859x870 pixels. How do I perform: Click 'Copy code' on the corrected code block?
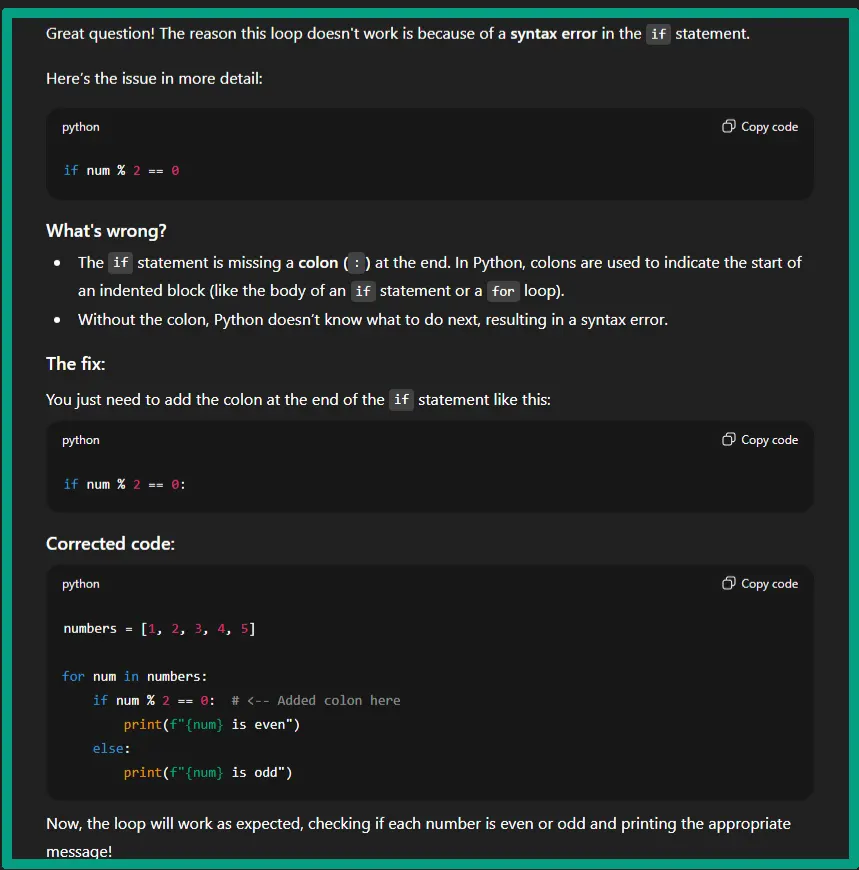768,583
